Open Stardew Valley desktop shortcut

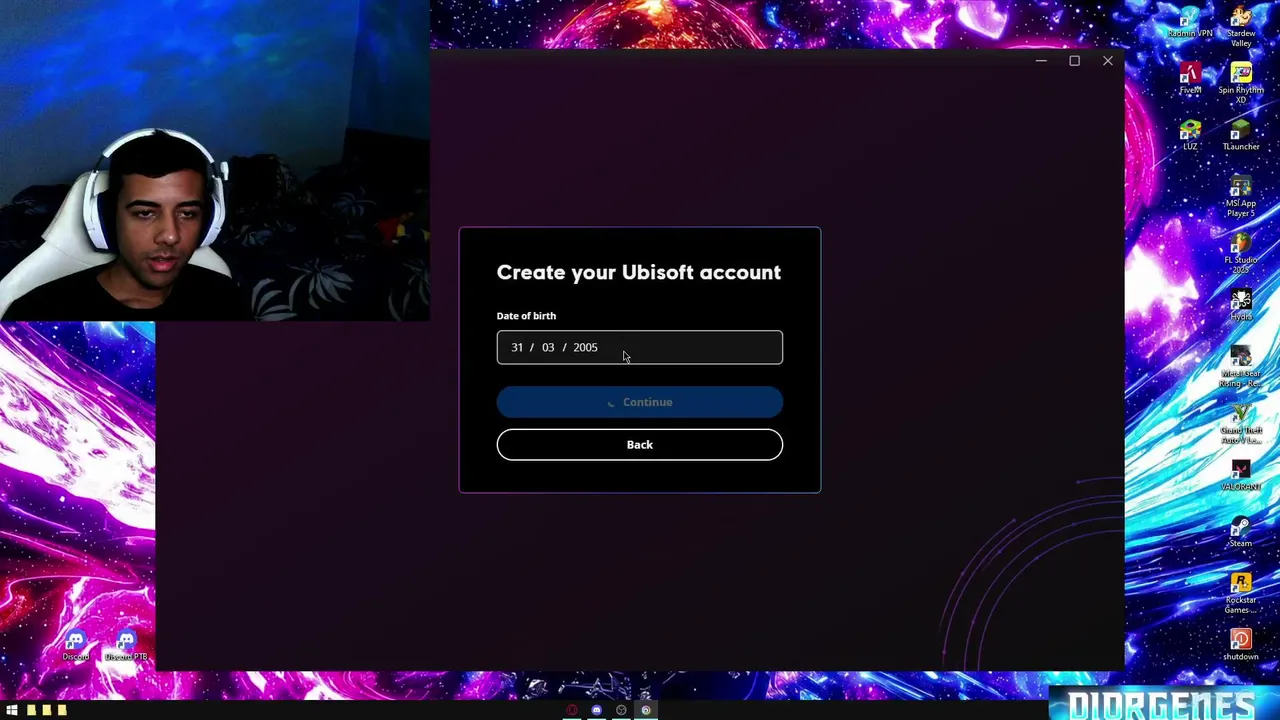coord(1241,26)
